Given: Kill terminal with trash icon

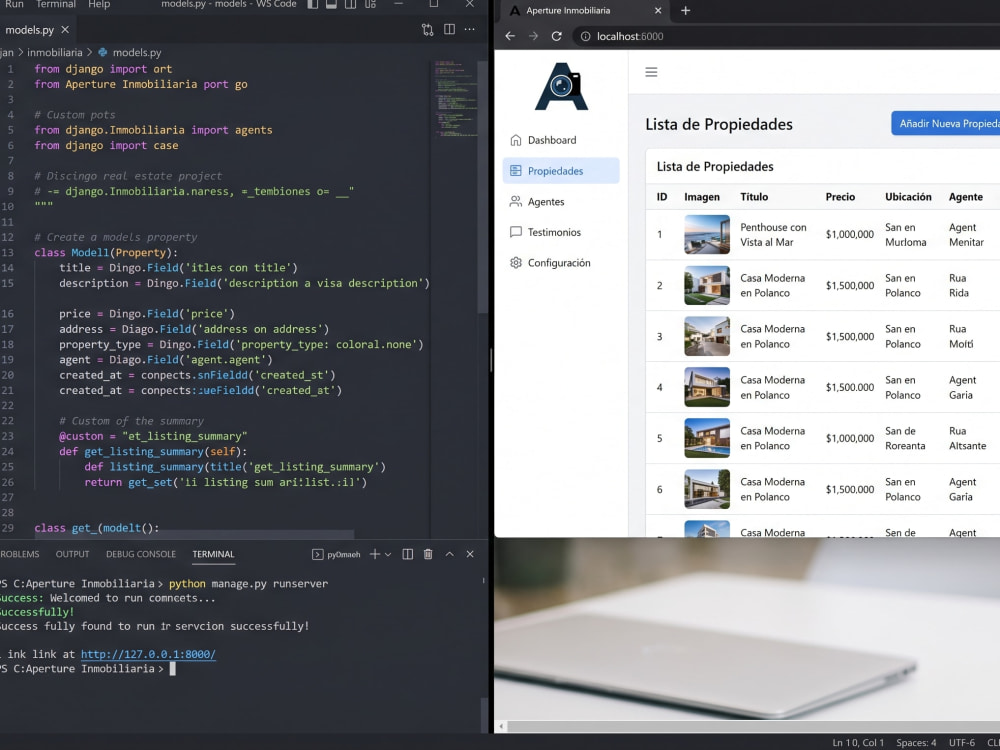Looking at the screenshot, I should point(428,554).
